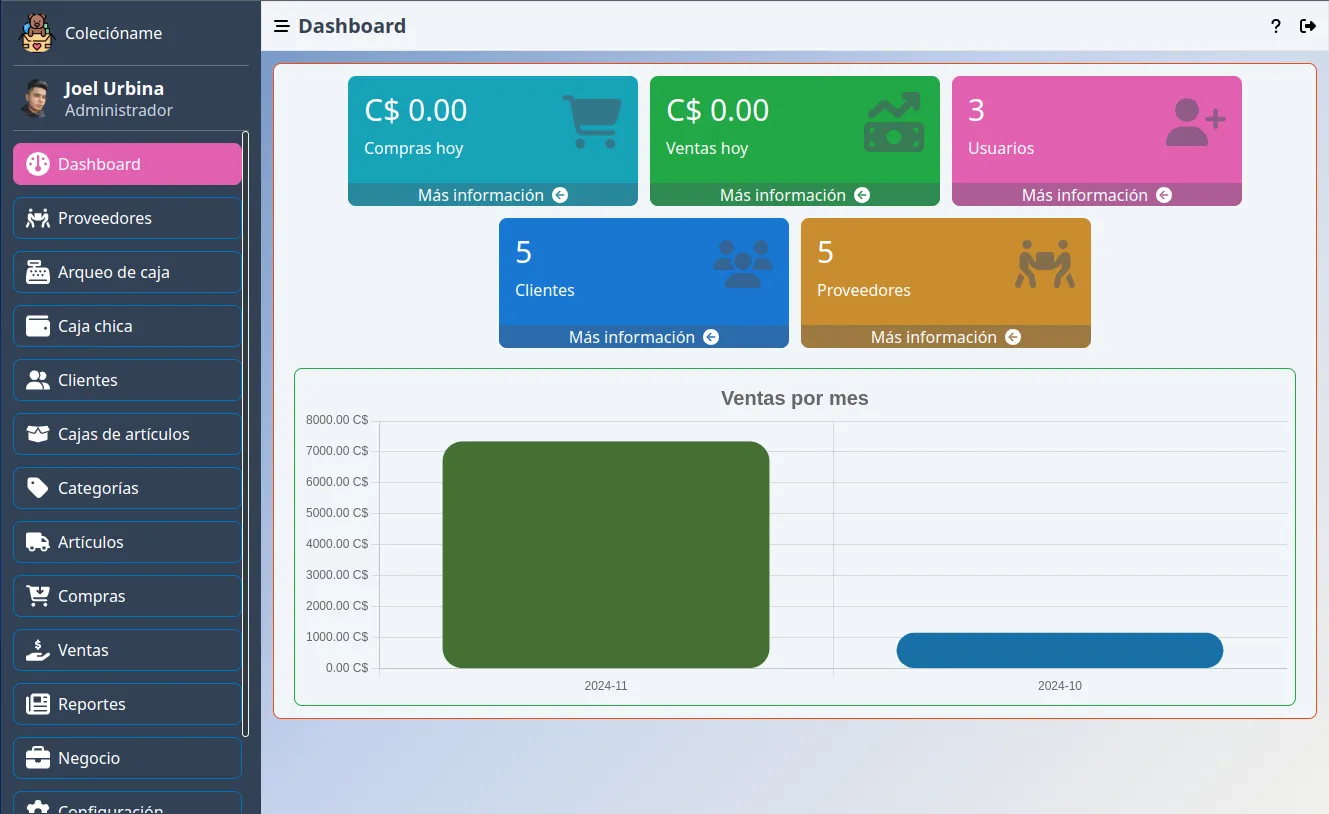
Task: Click the Arqueo de caja cash register icon
Action: pos(36,271)
